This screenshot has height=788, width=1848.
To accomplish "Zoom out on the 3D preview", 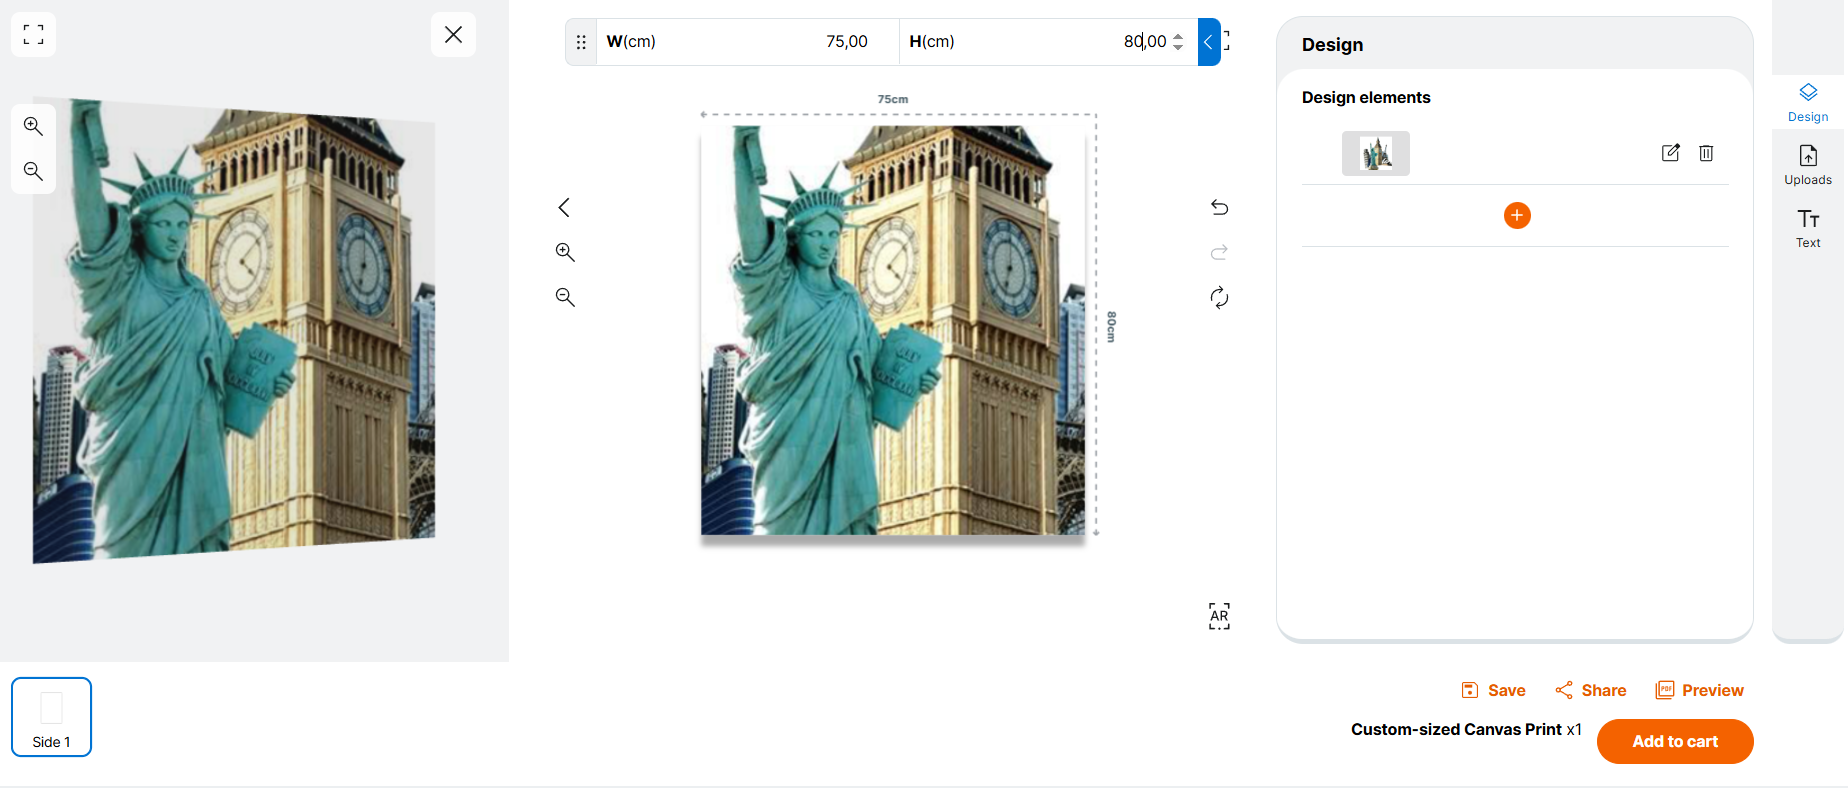I will click(x=33, y=171).
